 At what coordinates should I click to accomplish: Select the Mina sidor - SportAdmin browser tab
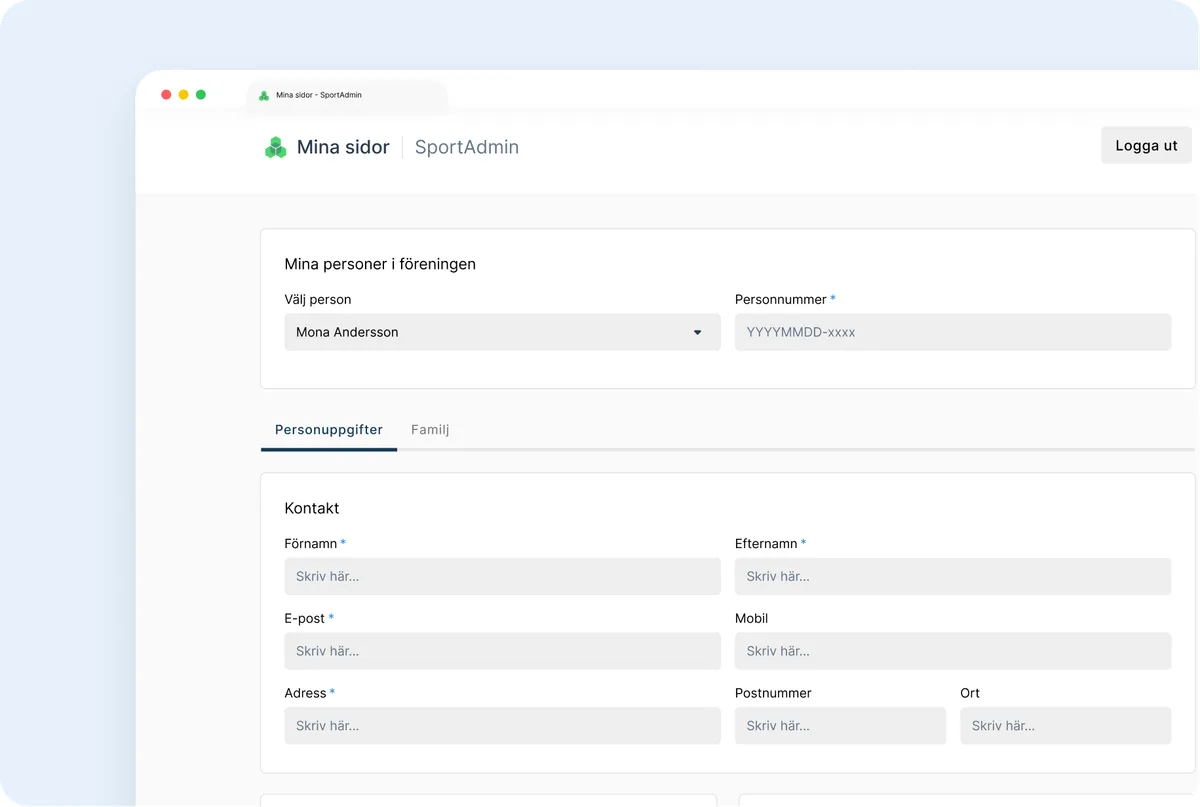click(x=347, y=95)
